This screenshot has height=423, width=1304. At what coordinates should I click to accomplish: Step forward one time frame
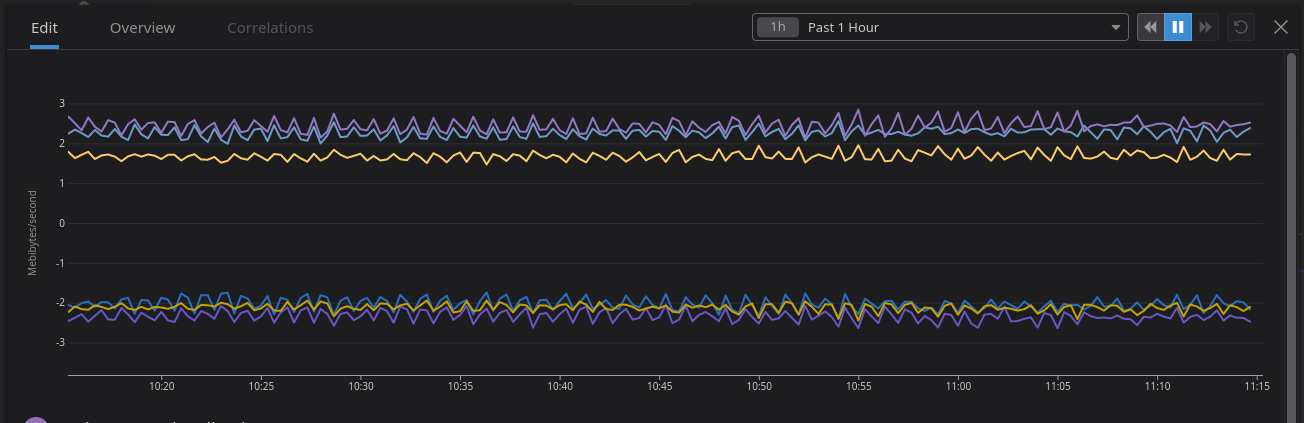click(1206, 27)
